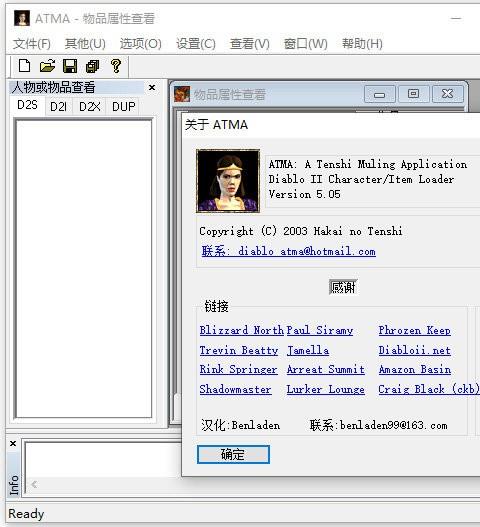Switch to the D2X tab

tap(89, 107)
